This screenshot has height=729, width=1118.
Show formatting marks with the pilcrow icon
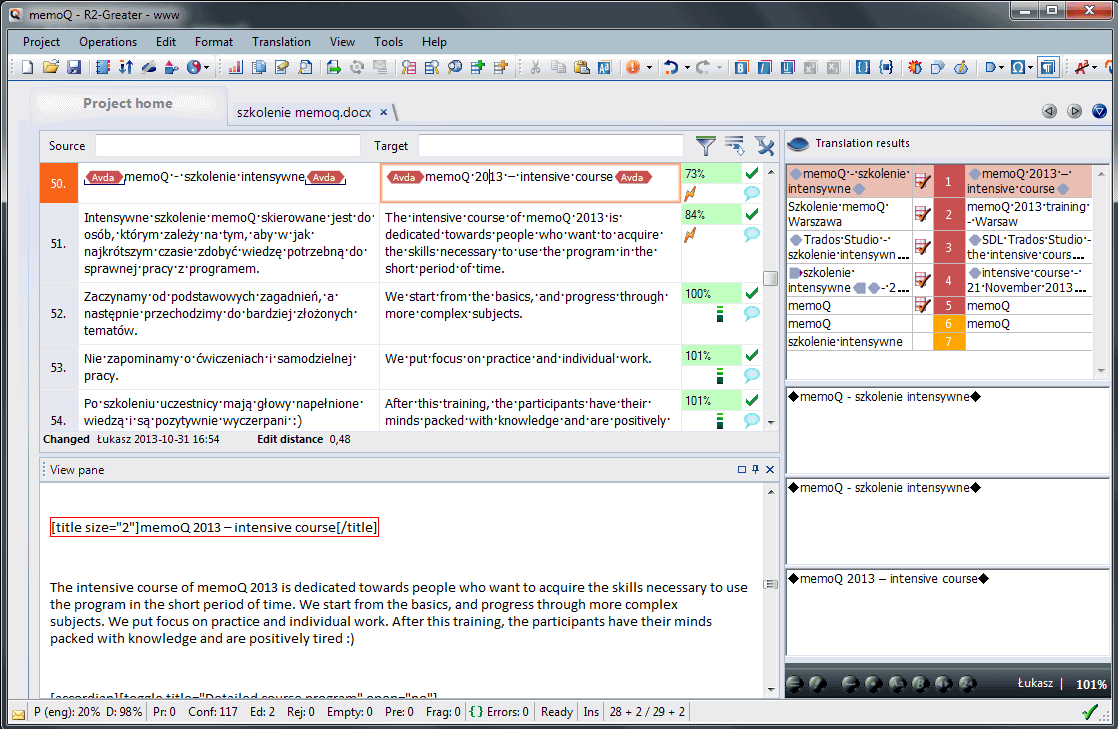pos(1047,67)
